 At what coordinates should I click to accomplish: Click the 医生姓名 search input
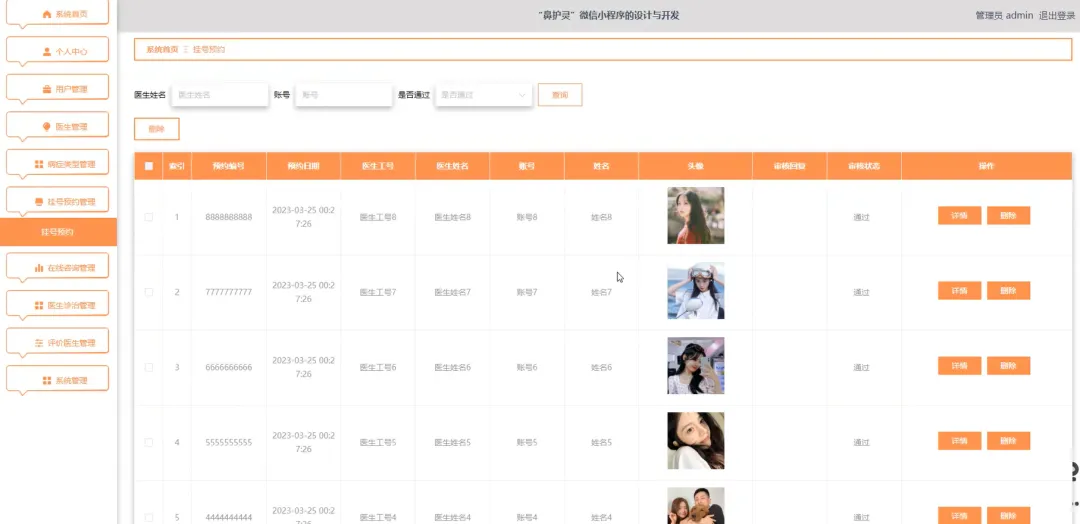[220, 95]
